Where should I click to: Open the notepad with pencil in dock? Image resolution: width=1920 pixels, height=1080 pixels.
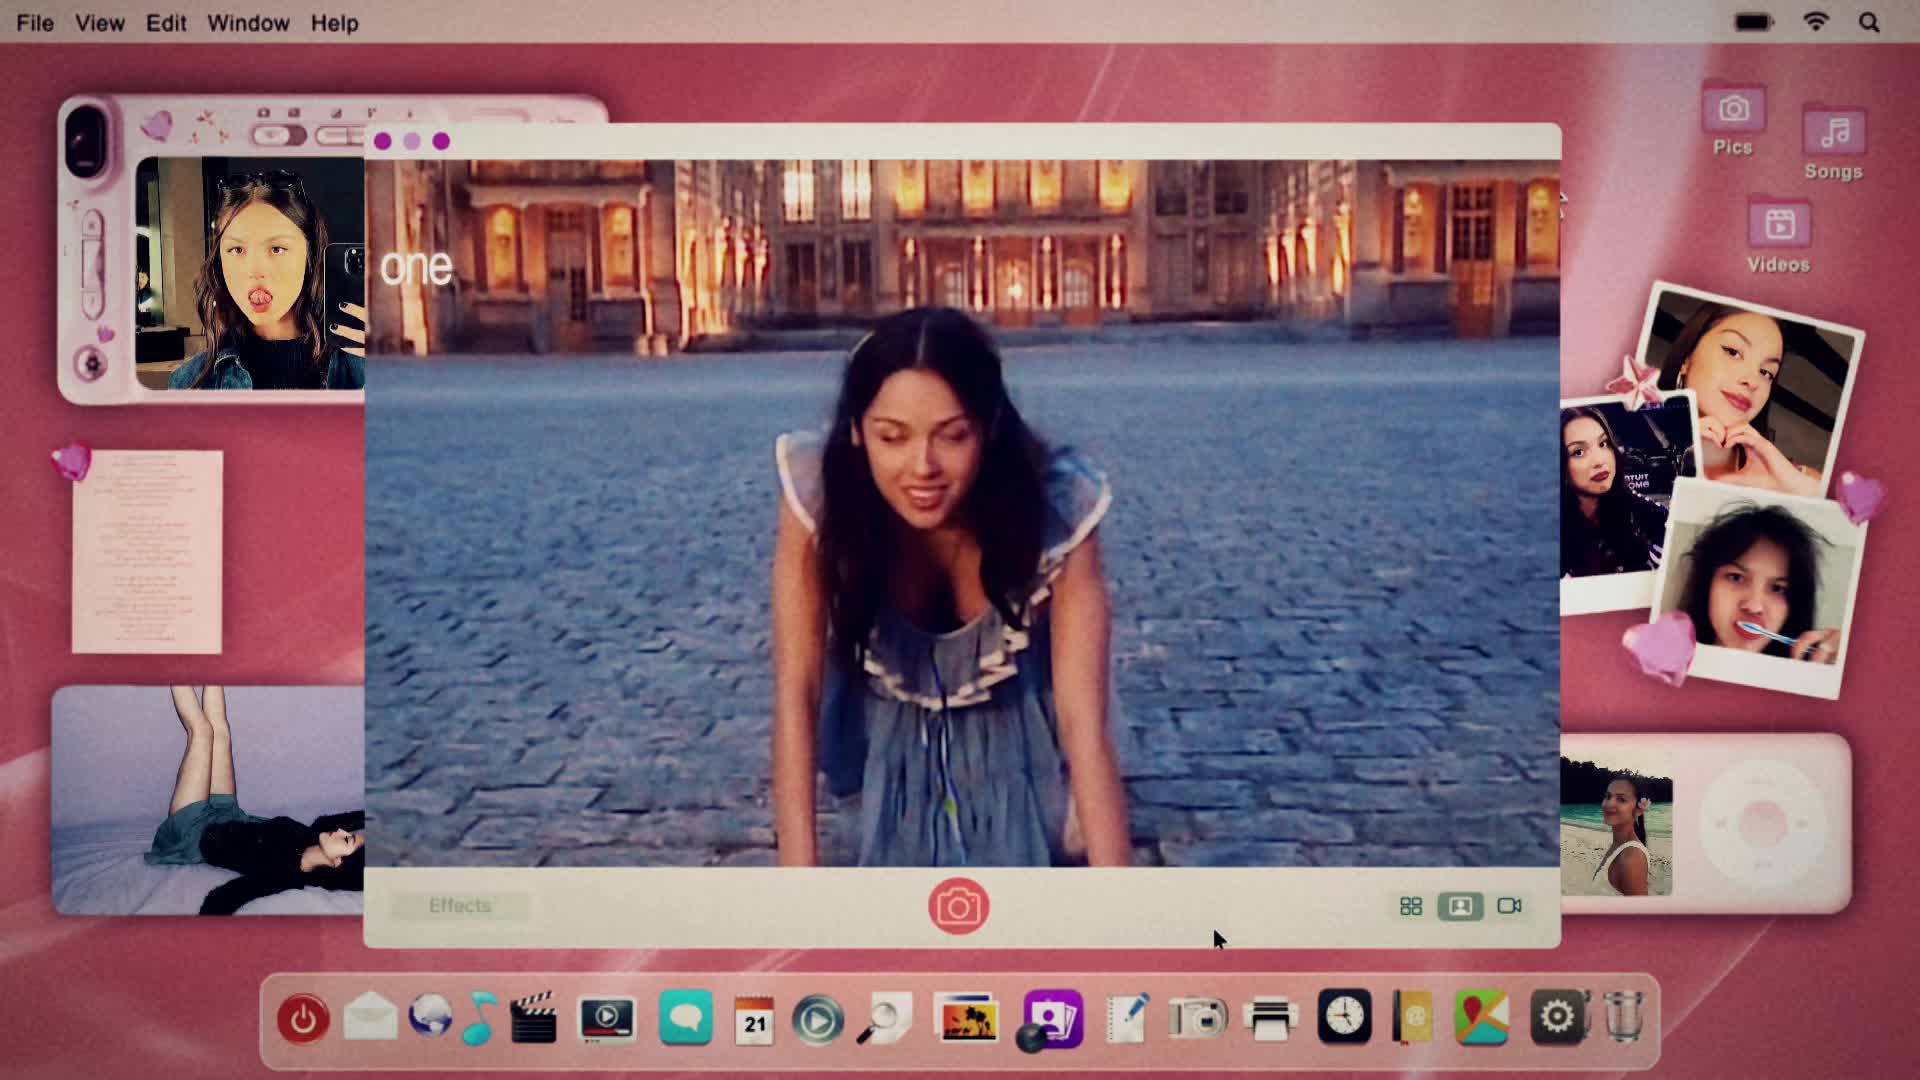coord(1129,1019)
